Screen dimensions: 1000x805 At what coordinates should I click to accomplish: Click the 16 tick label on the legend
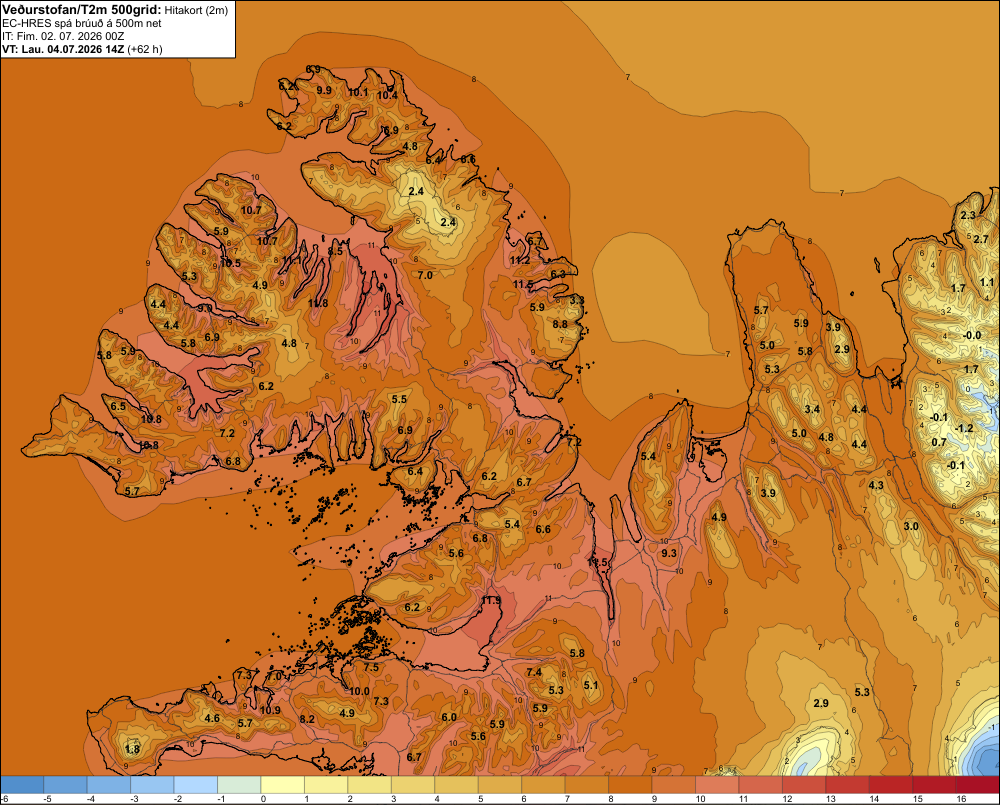pyautogui.click(x=961, y=799)
